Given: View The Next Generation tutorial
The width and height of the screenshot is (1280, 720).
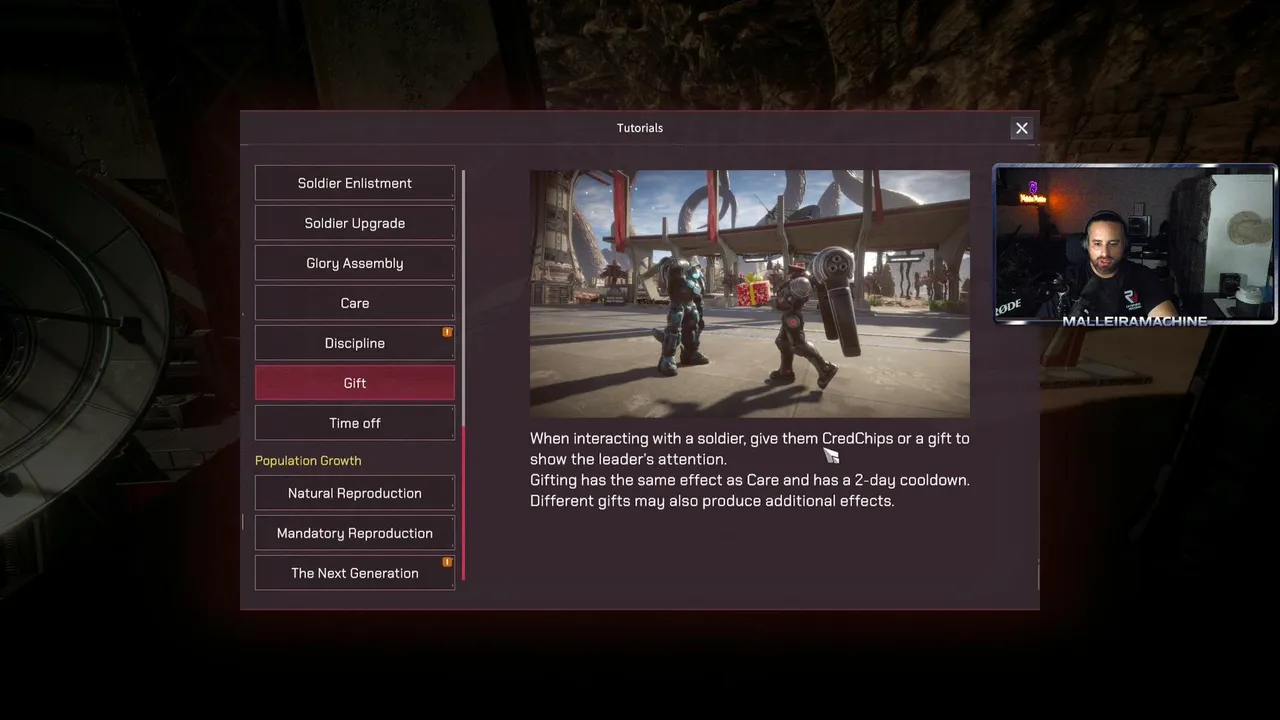Looking at the screenshot, I should [355, 573].
